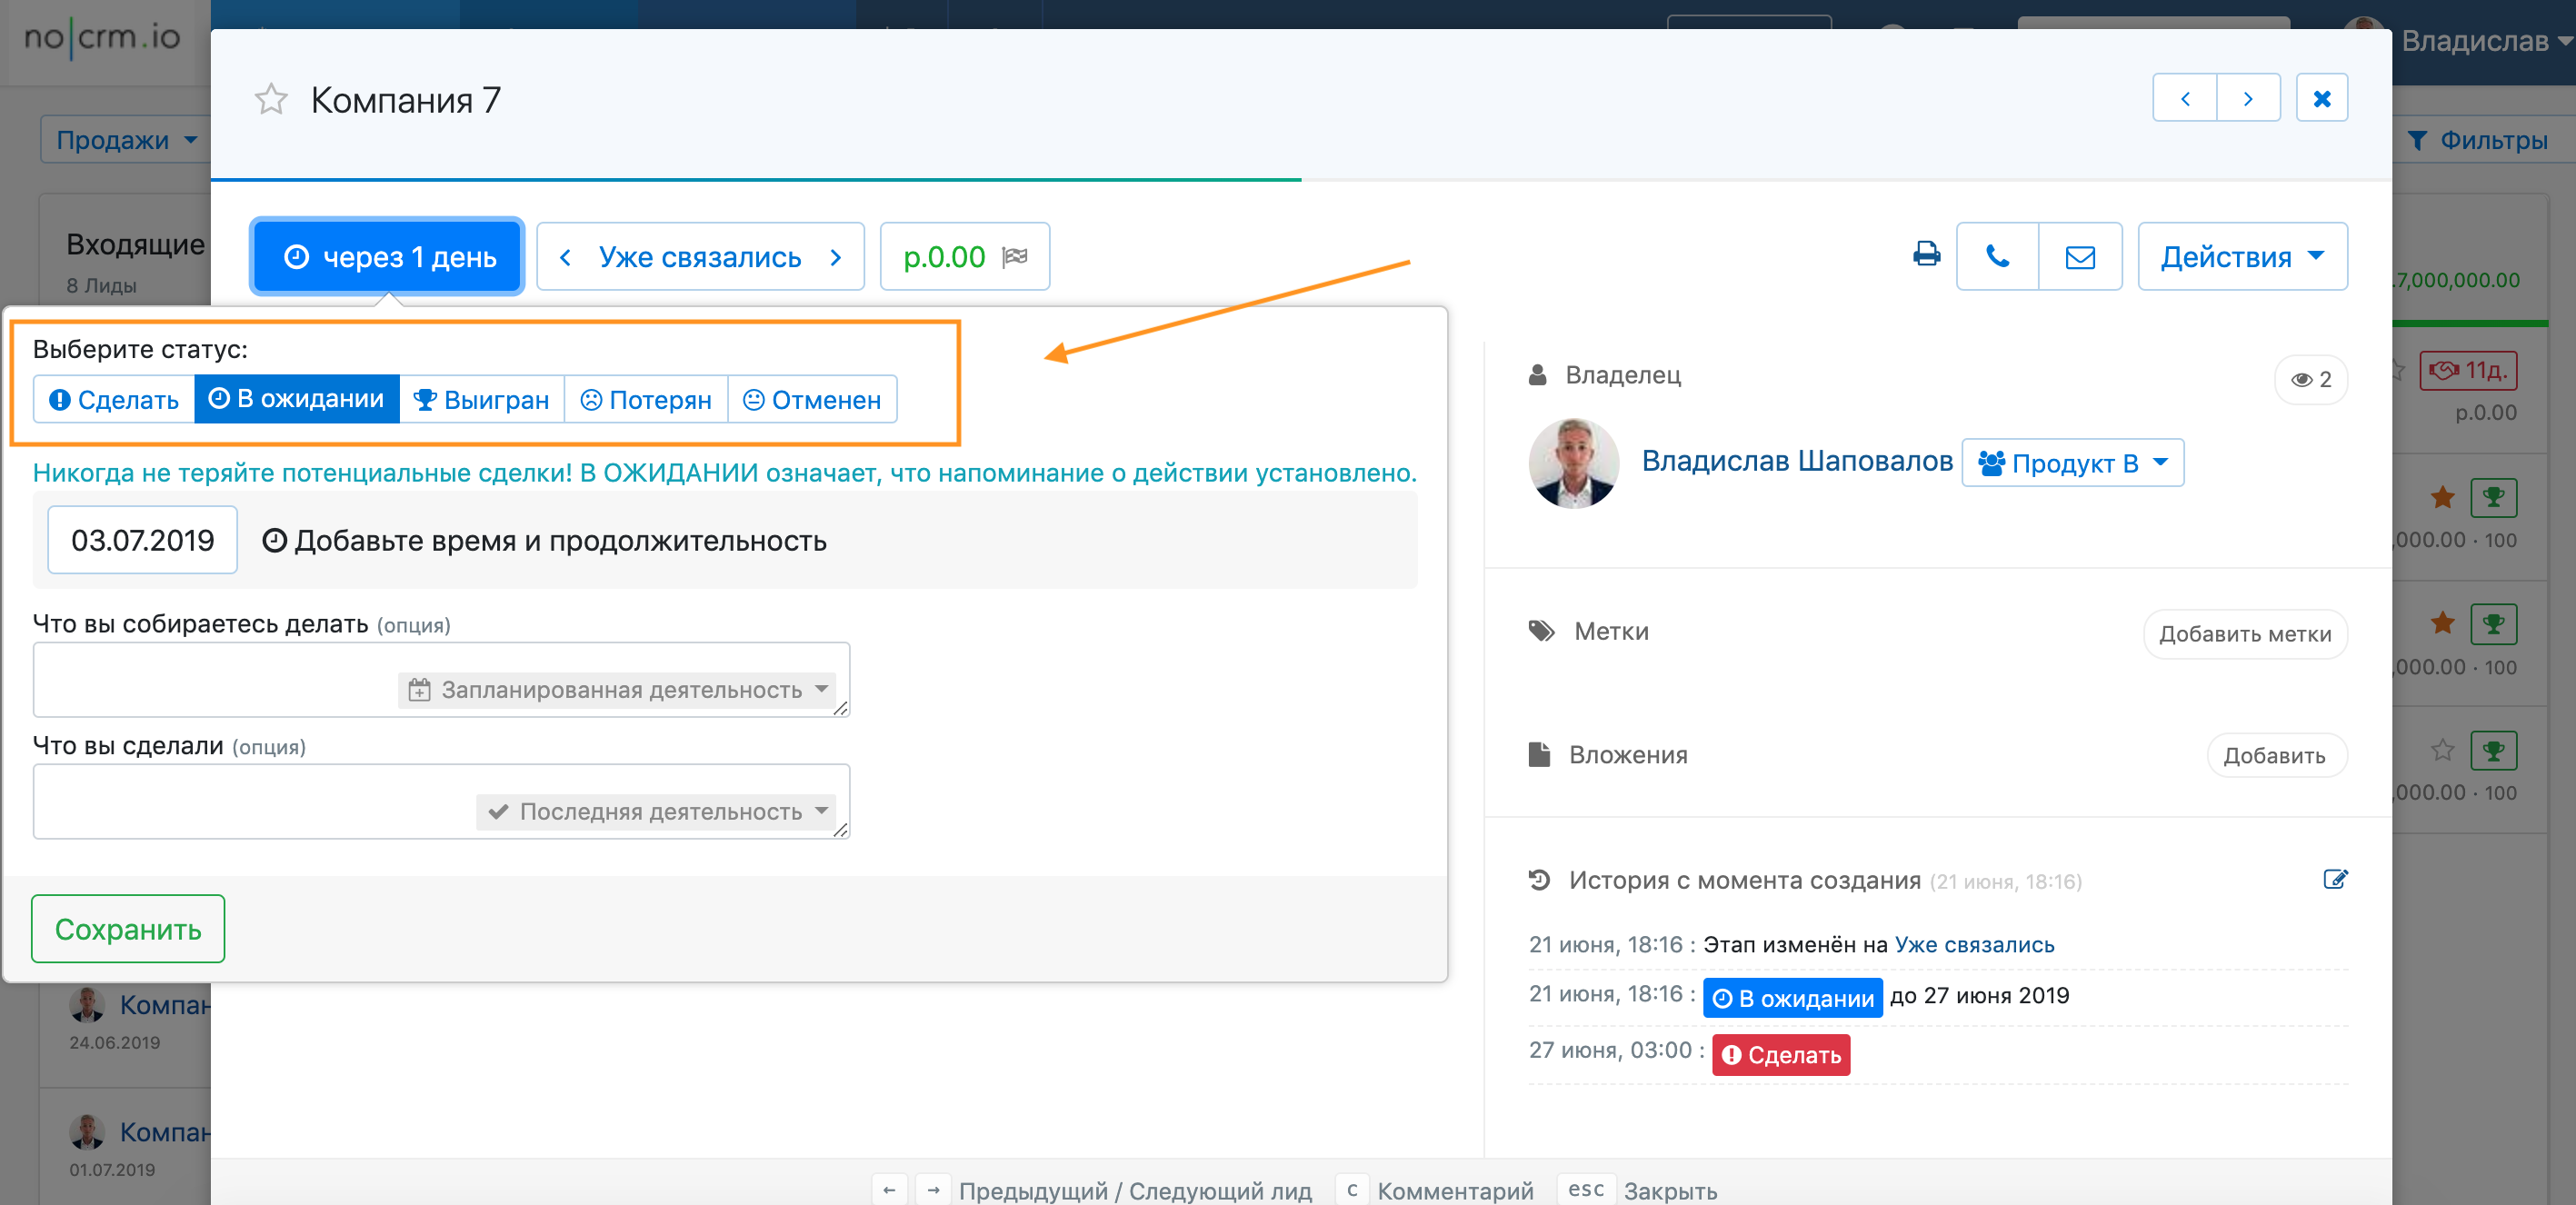Viewport: 2576px width, 1205px height.
Task: Go to previous lead arrow
Action: tap(2185, 98)
